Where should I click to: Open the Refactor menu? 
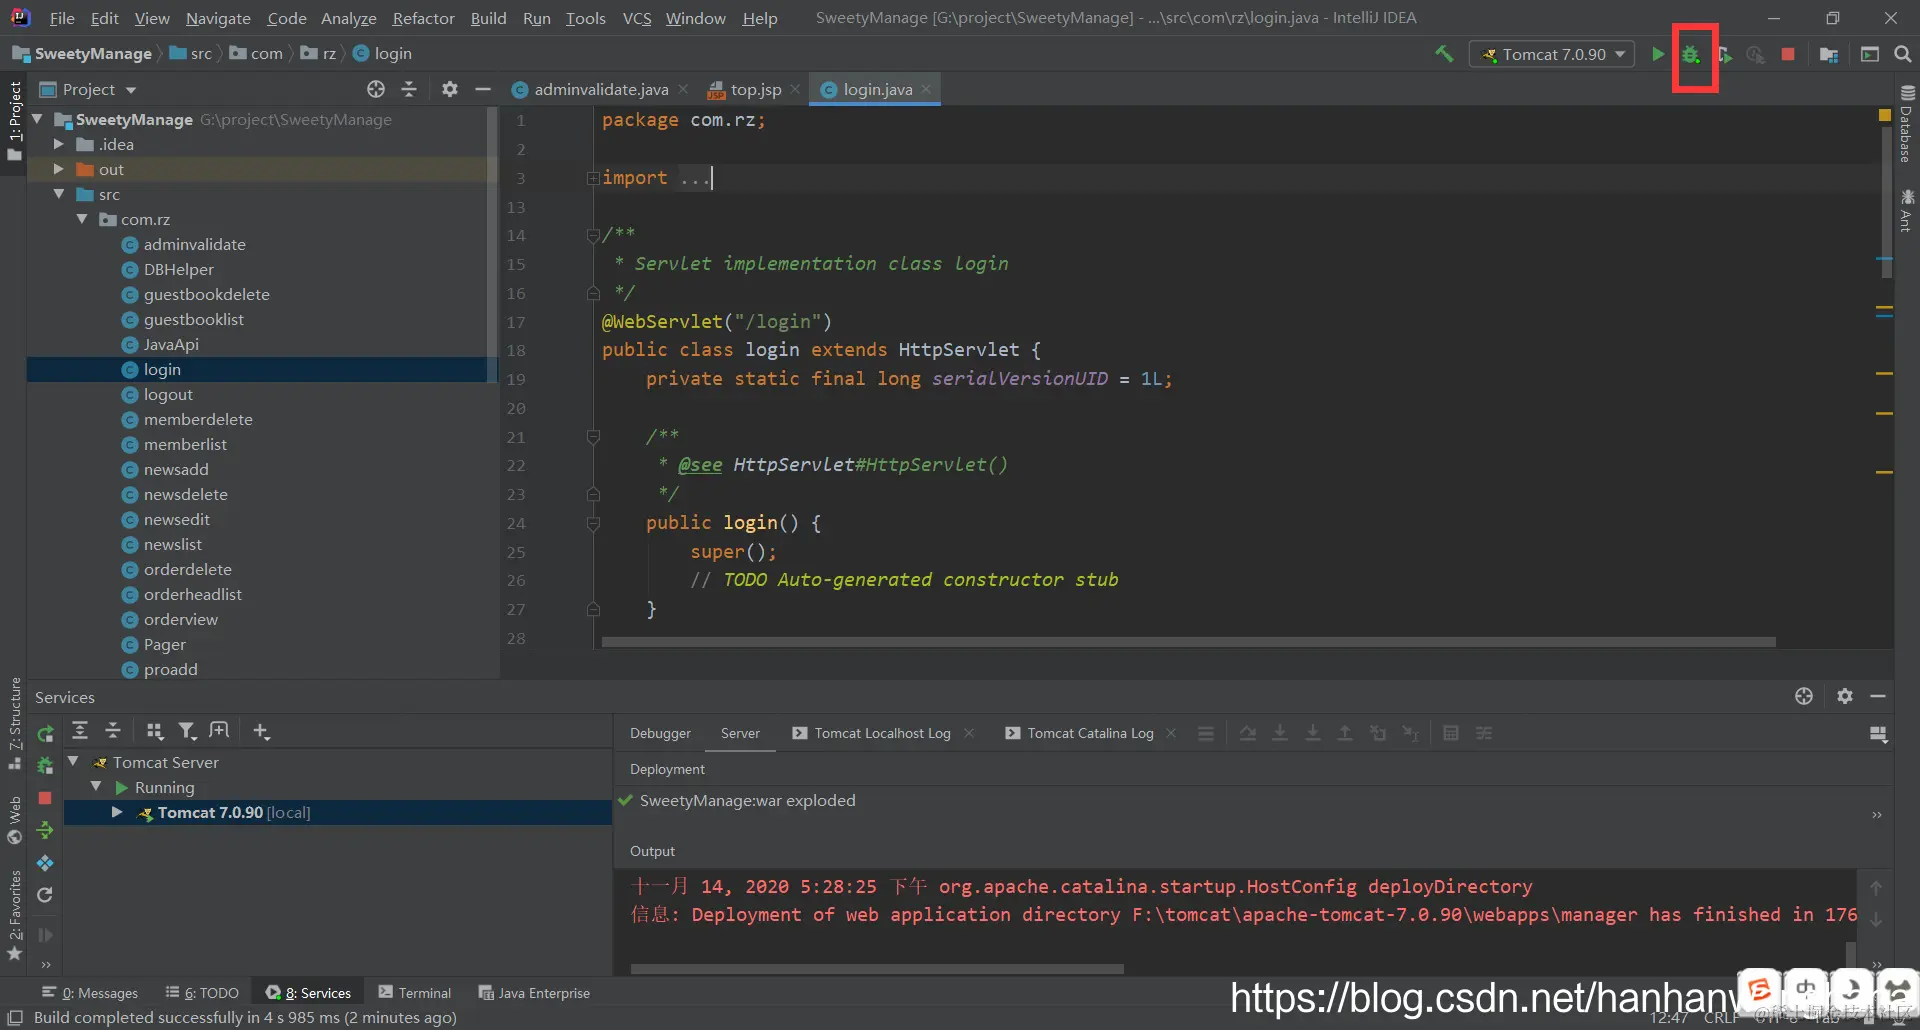pyautogui.click(x=423, y=18)
